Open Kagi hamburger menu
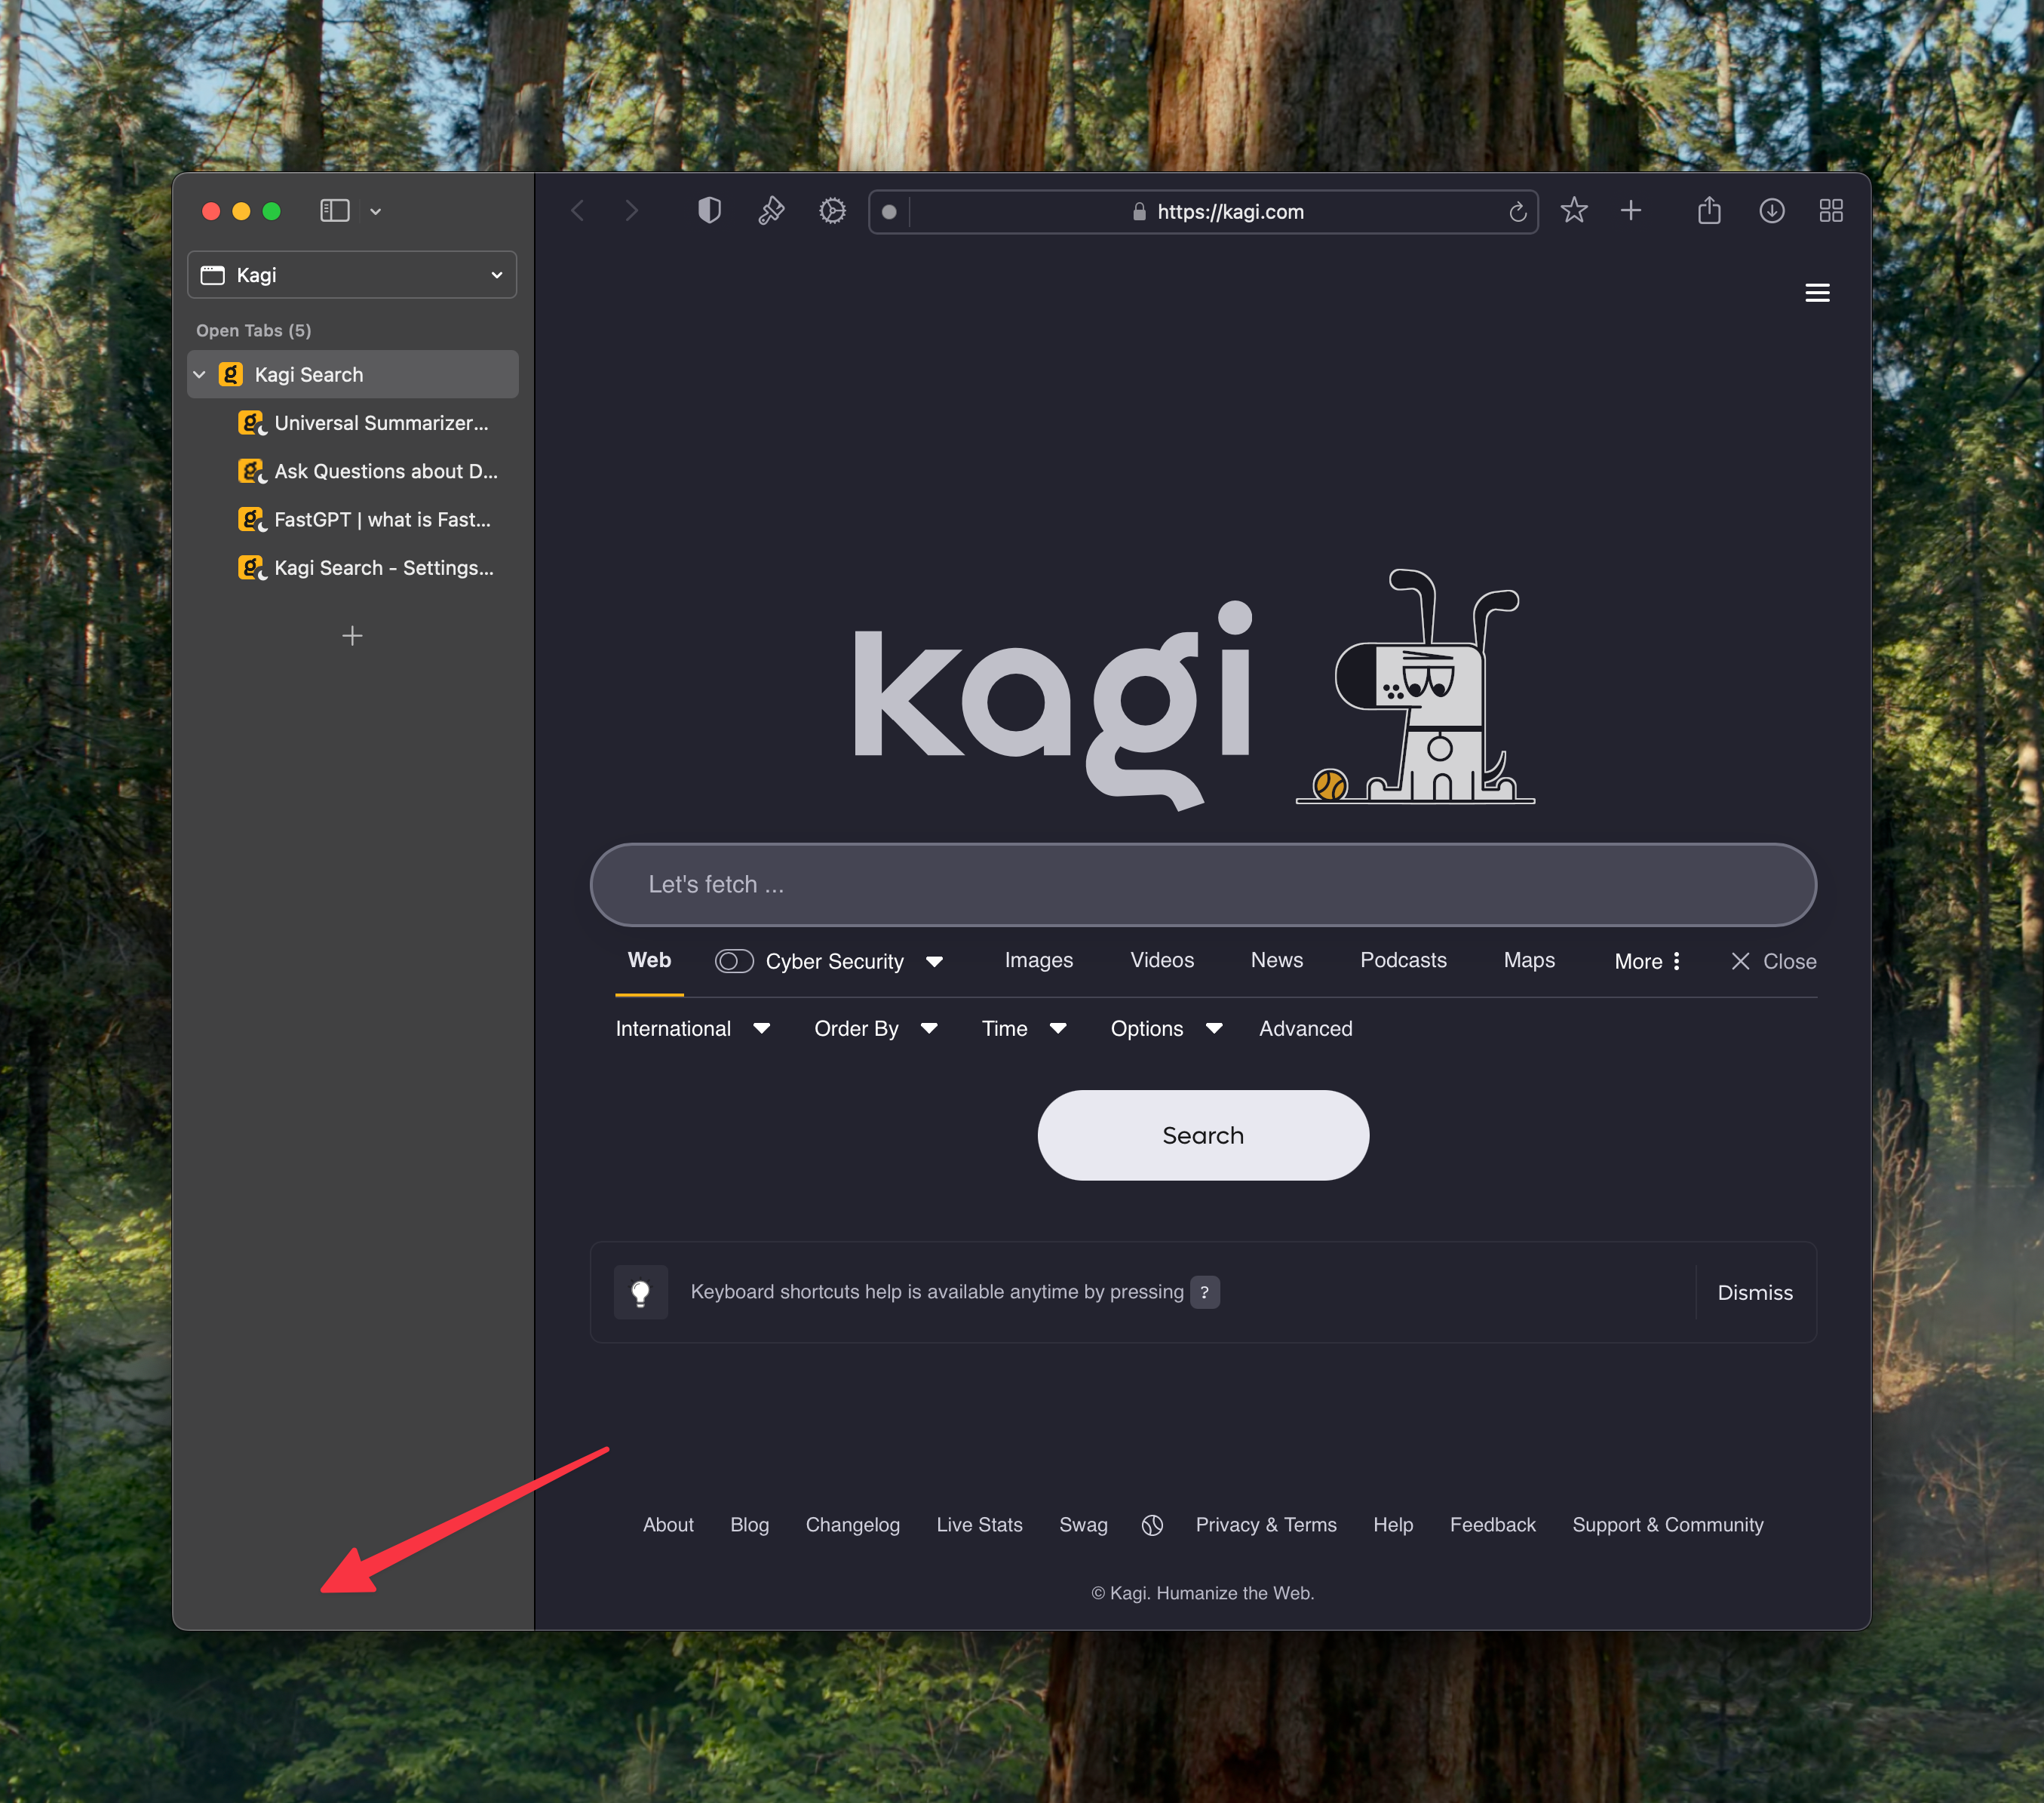 [x=1817, y=293]
